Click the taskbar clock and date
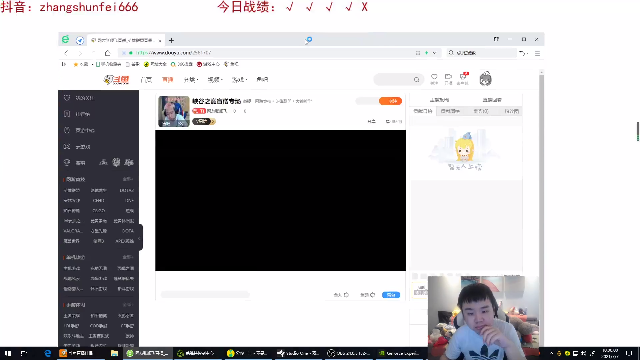640x360 pixels. tap(610, 353)
